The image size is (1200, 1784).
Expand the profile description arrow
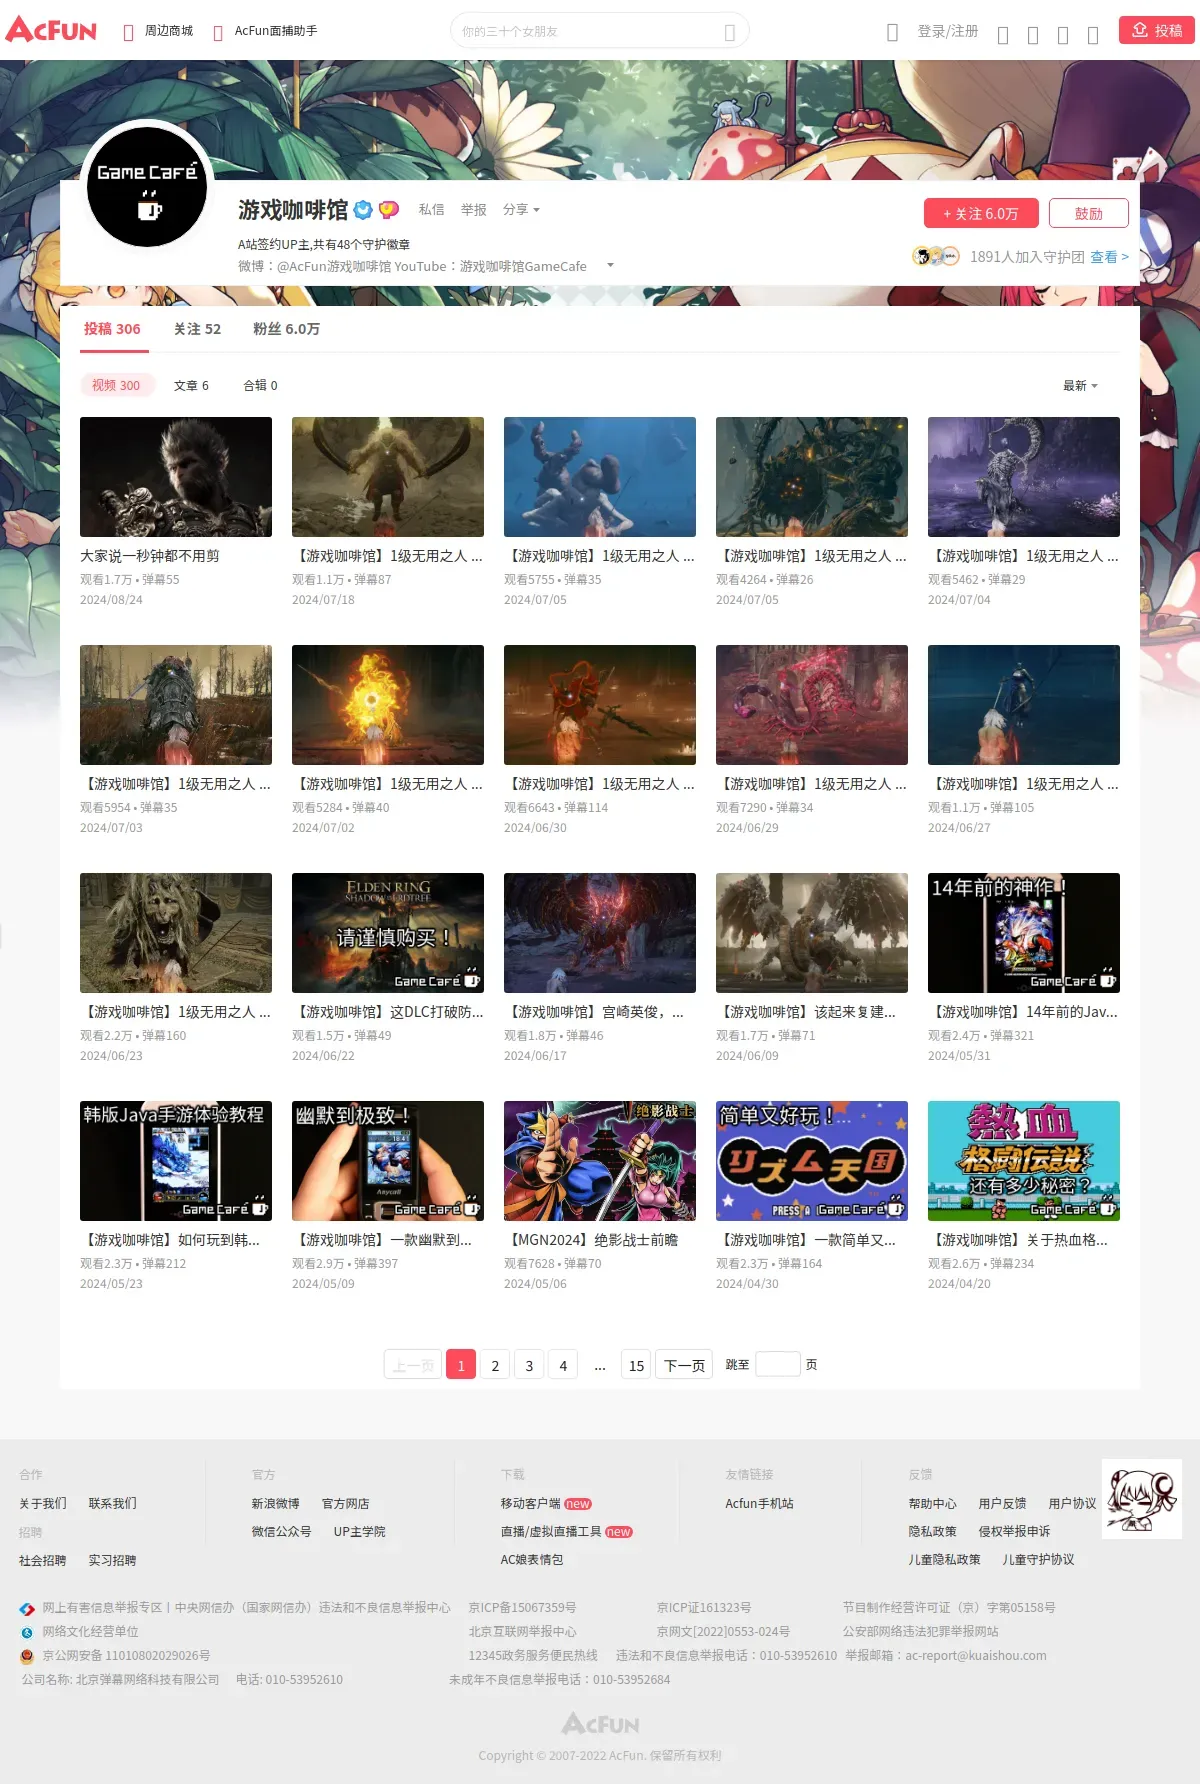pos(610,266)
